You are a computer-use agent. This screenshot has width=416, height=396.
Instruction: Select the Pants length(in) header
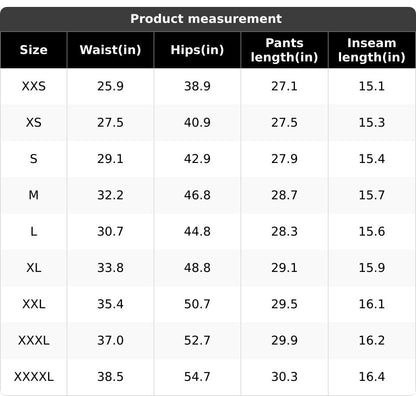click(x=284, y=50)
